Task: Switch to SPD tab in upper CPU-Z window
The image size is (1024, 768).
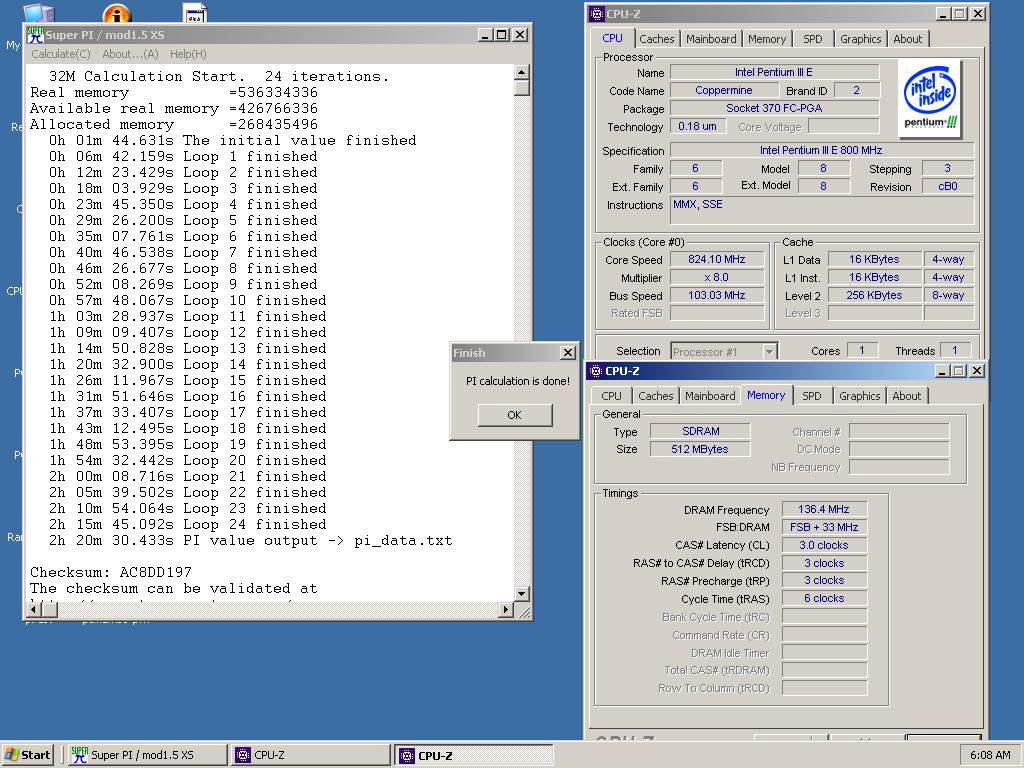Action: tap(812, 39)
